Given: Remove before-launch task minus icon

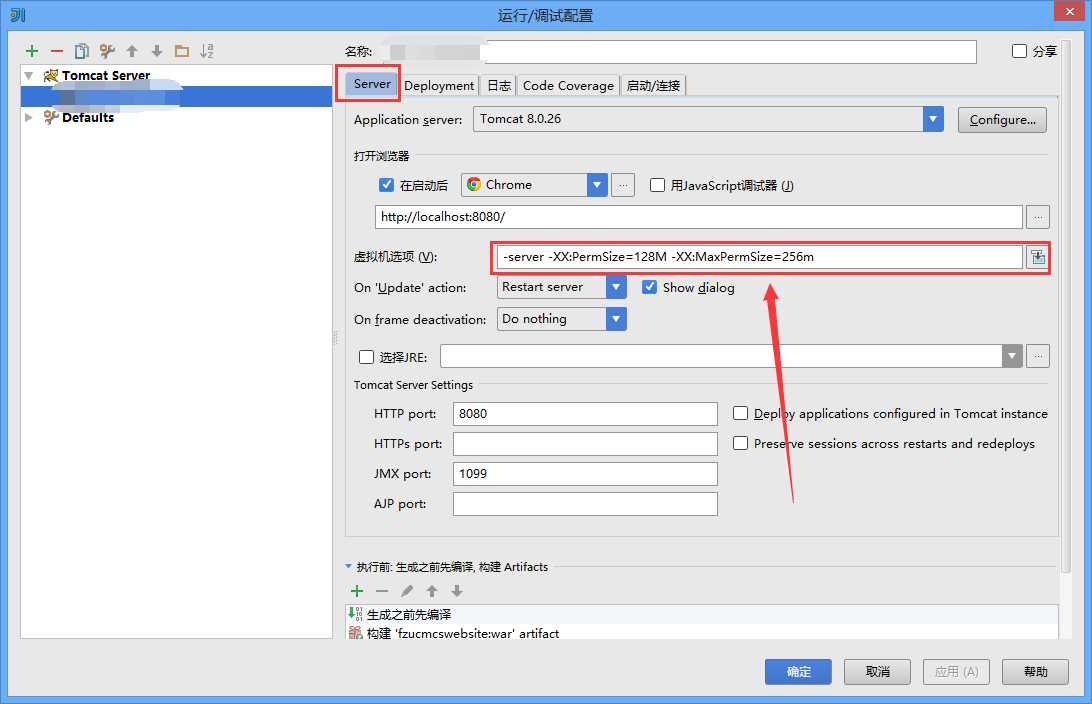Looking at the screenshot, I should [x=382, y=591].
